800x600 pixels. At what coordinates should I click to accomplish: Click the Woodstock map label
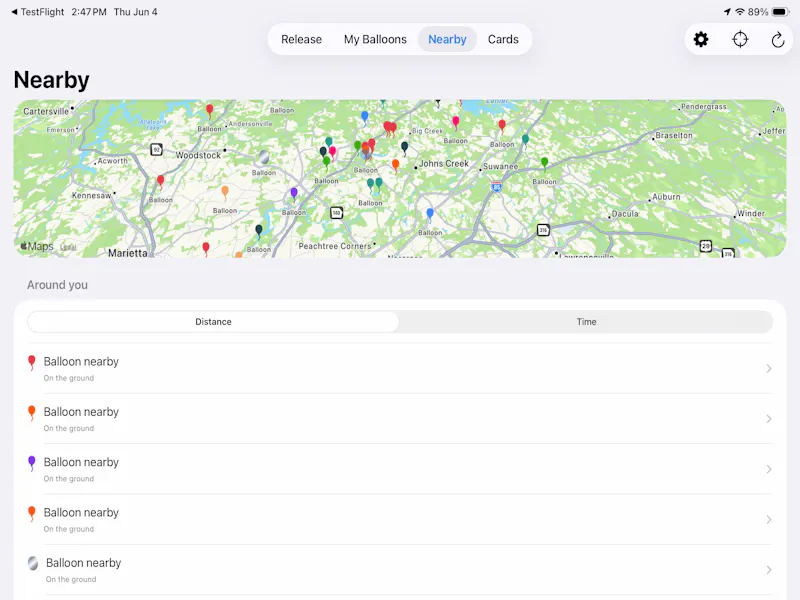coord(198,155)
